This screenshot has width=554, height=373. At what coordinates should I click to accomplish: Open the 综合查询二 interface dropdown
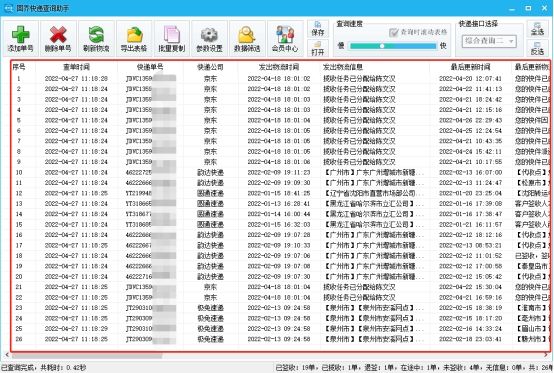pyautogui.click(x=489, y=41)
